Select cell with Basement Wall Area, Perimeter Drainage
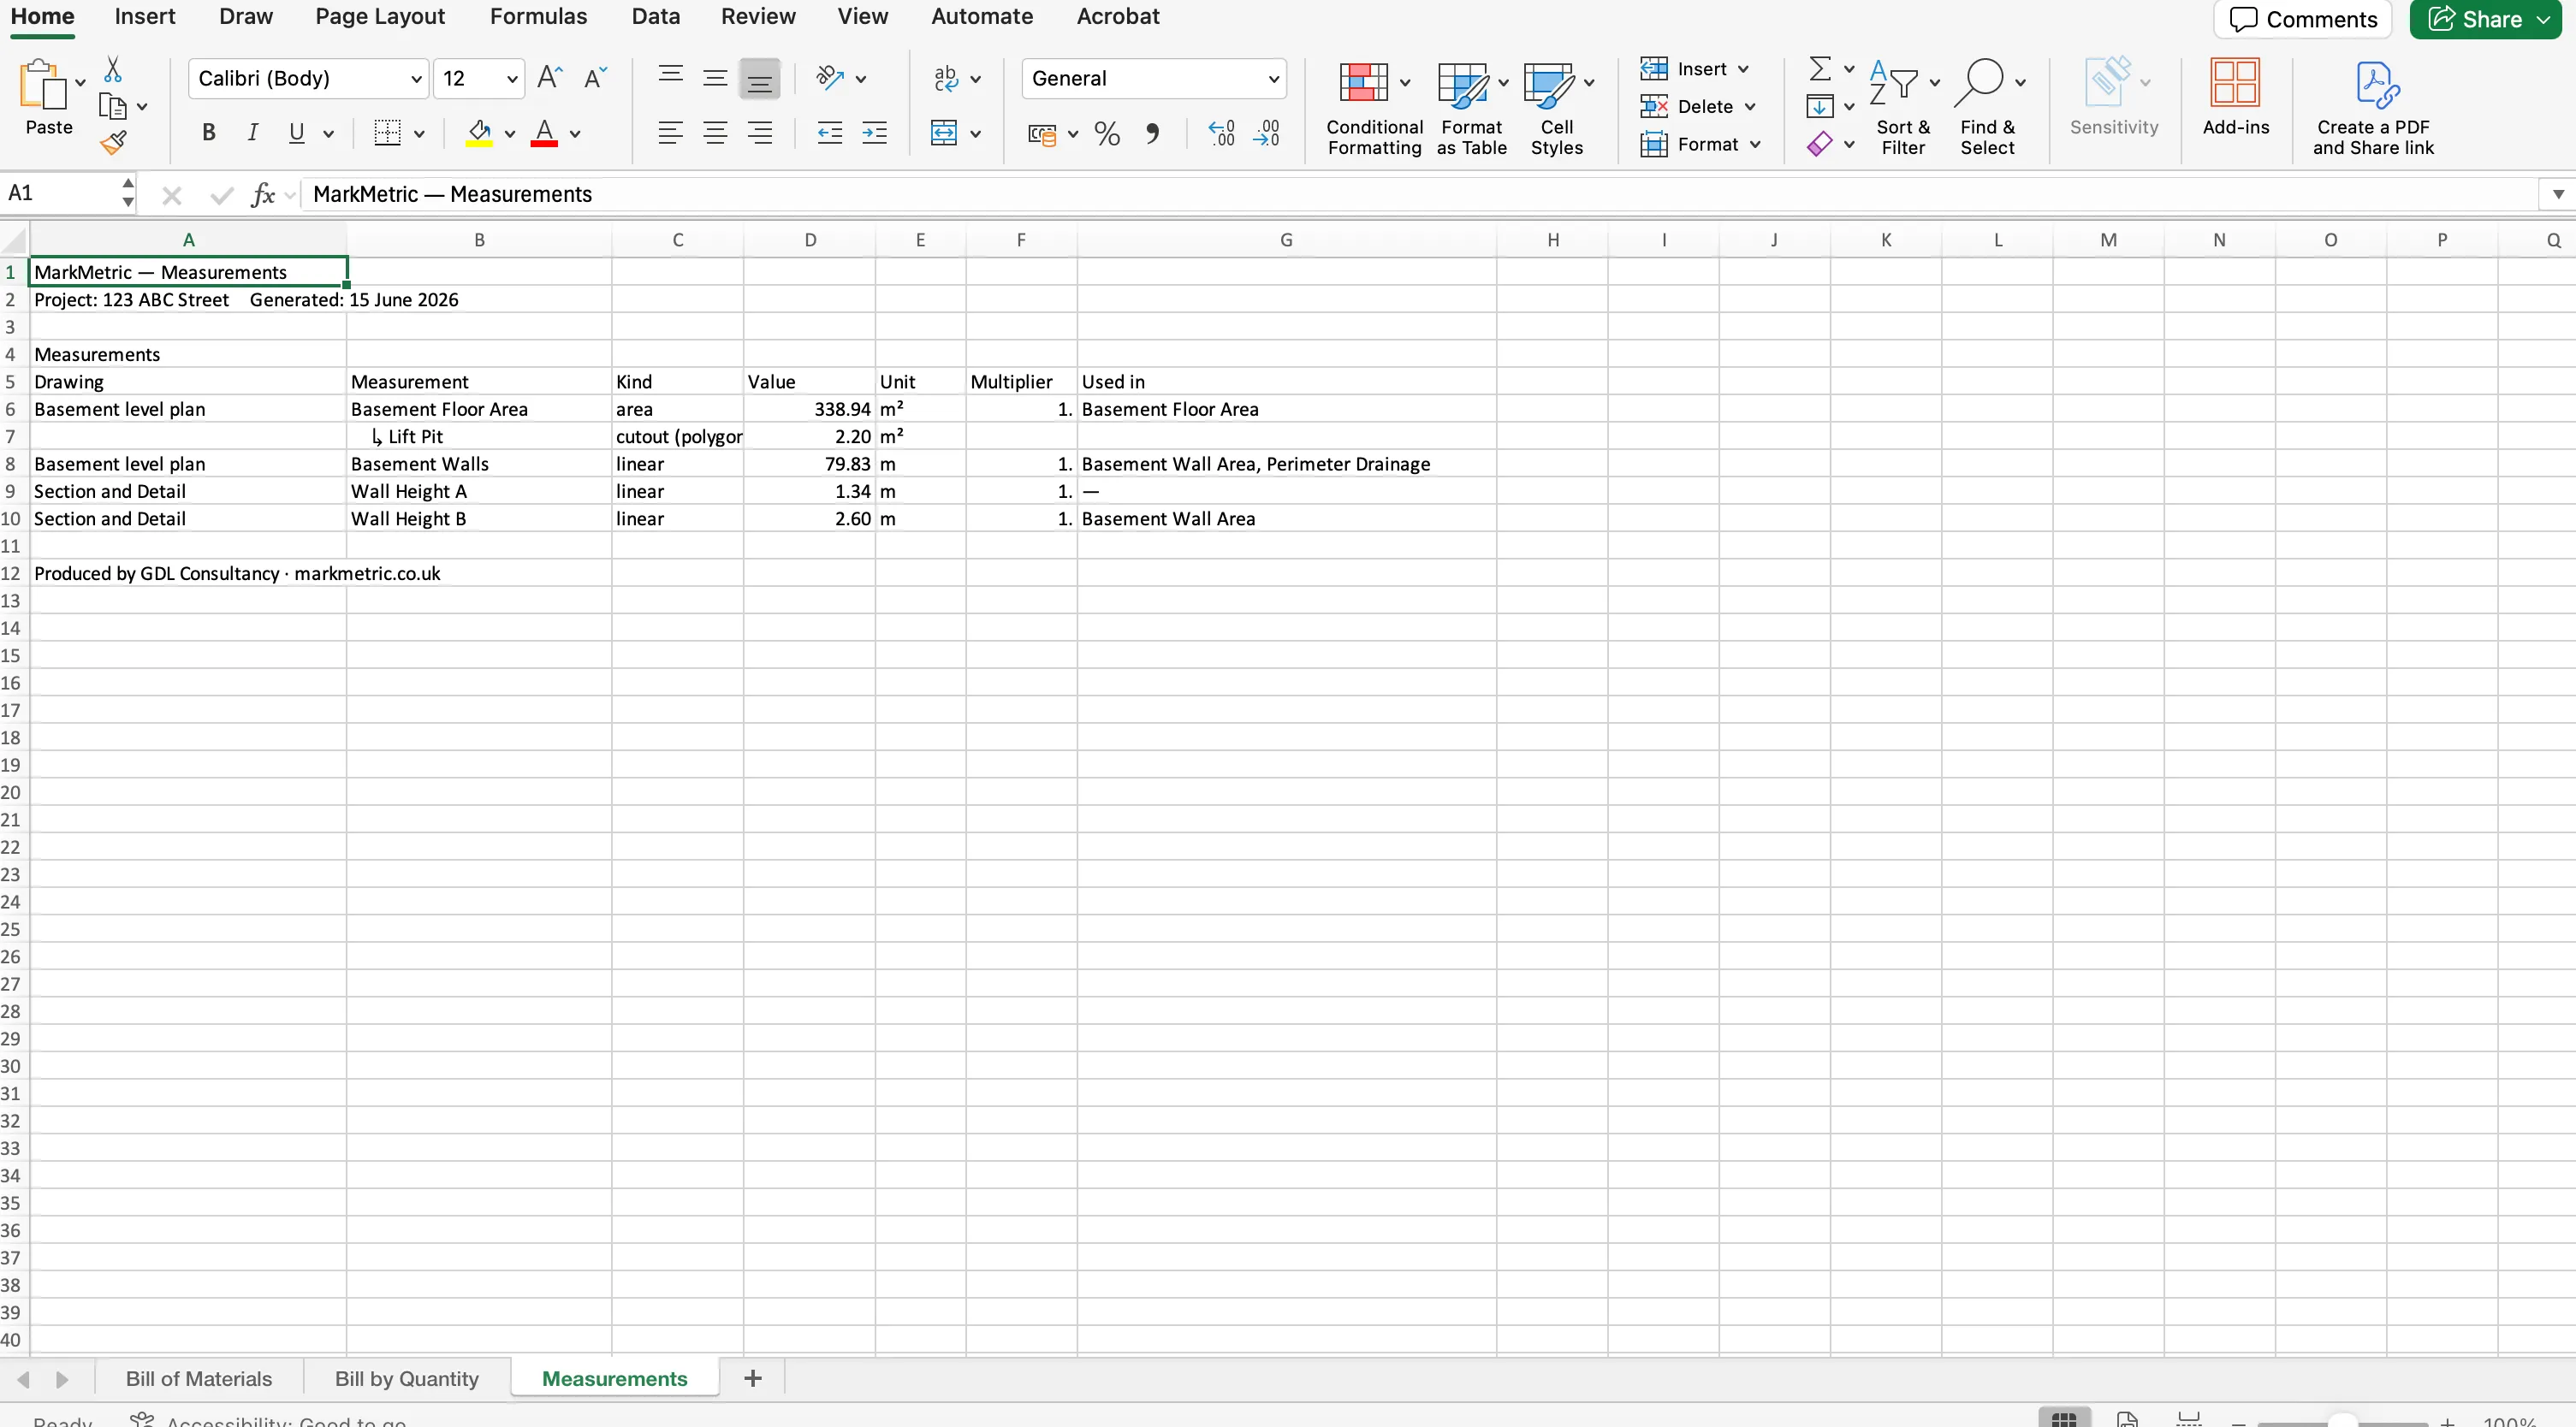Screen dimensions: 2576x1427 click(x=1286, y=464)
